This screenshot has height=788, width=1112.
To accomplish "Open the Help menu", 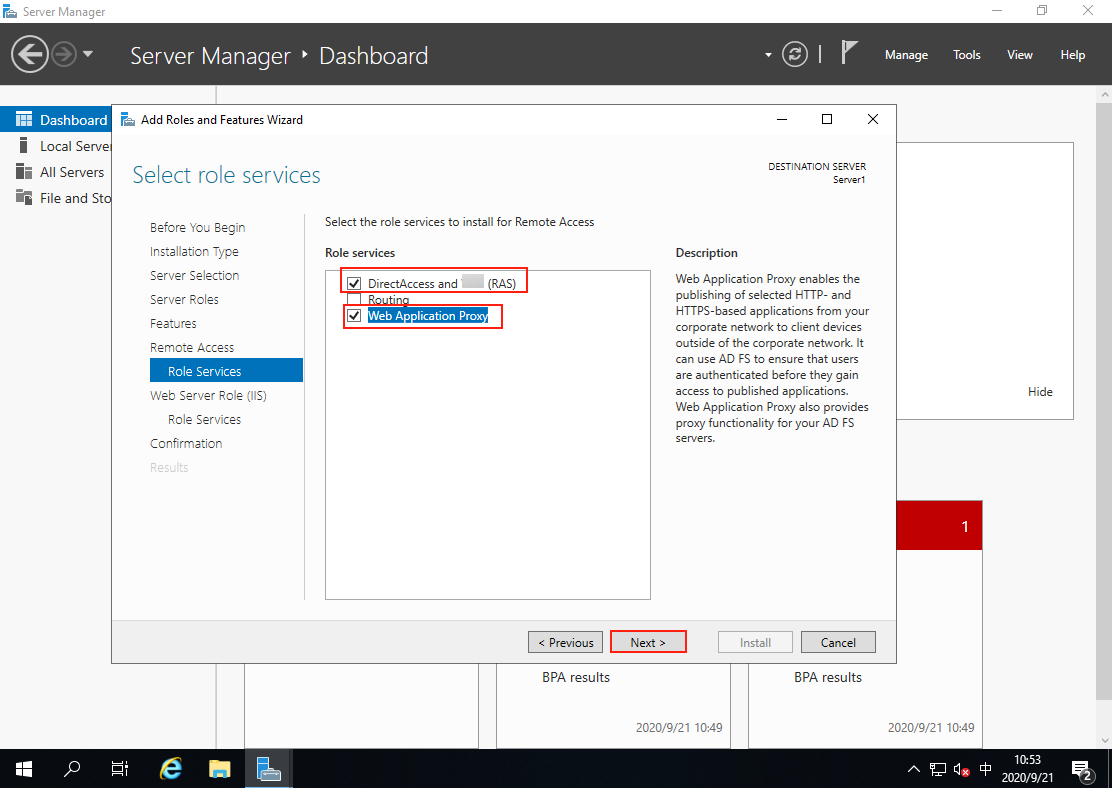I will click(1072, 55).
